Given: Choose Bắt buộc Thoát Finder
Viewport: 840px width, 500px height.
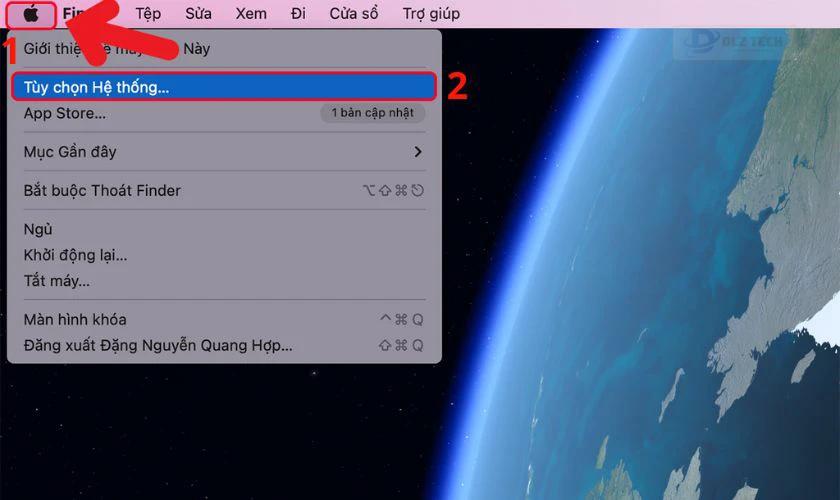Looking at the screenshot, I should click(x=224, y=190).
